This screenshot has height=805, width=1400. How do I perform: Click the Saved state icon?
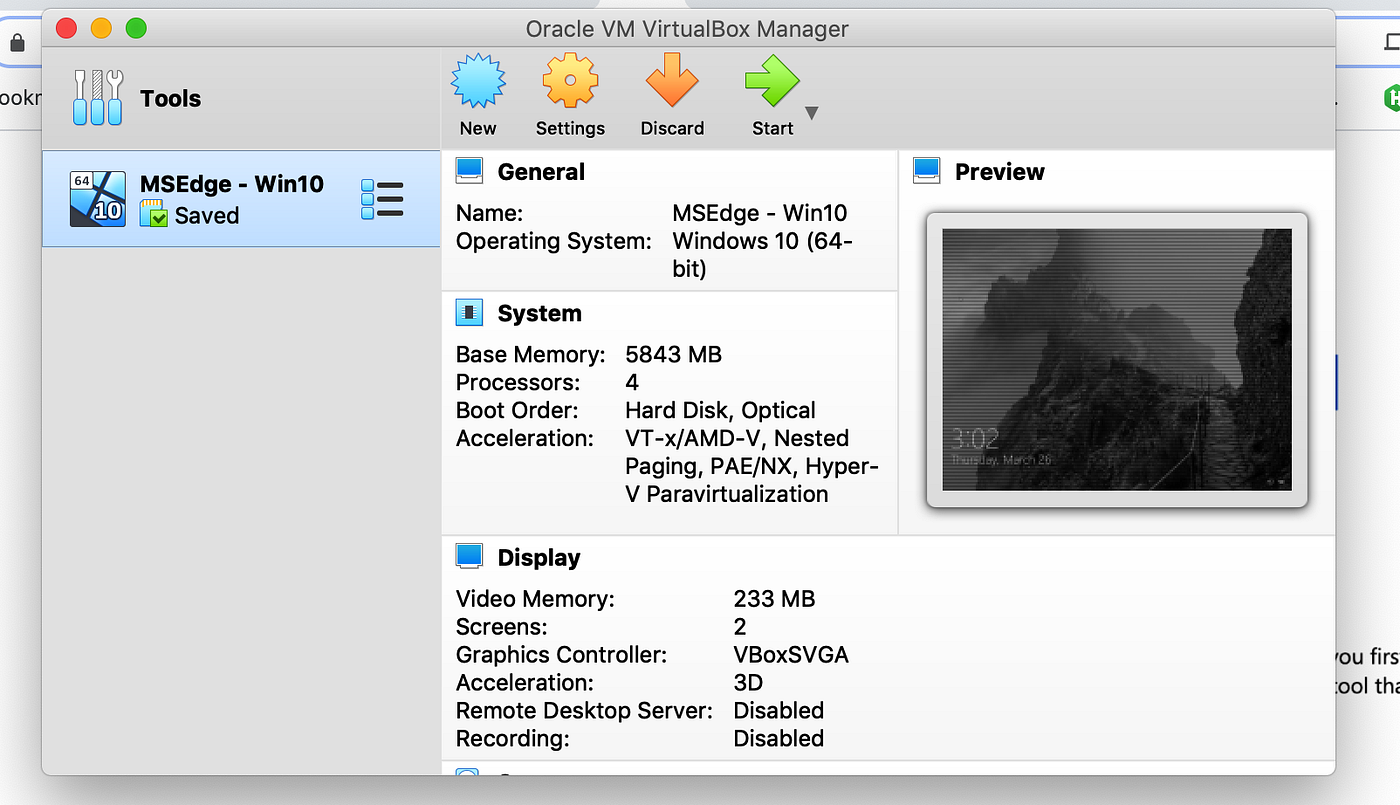point(153,213)
